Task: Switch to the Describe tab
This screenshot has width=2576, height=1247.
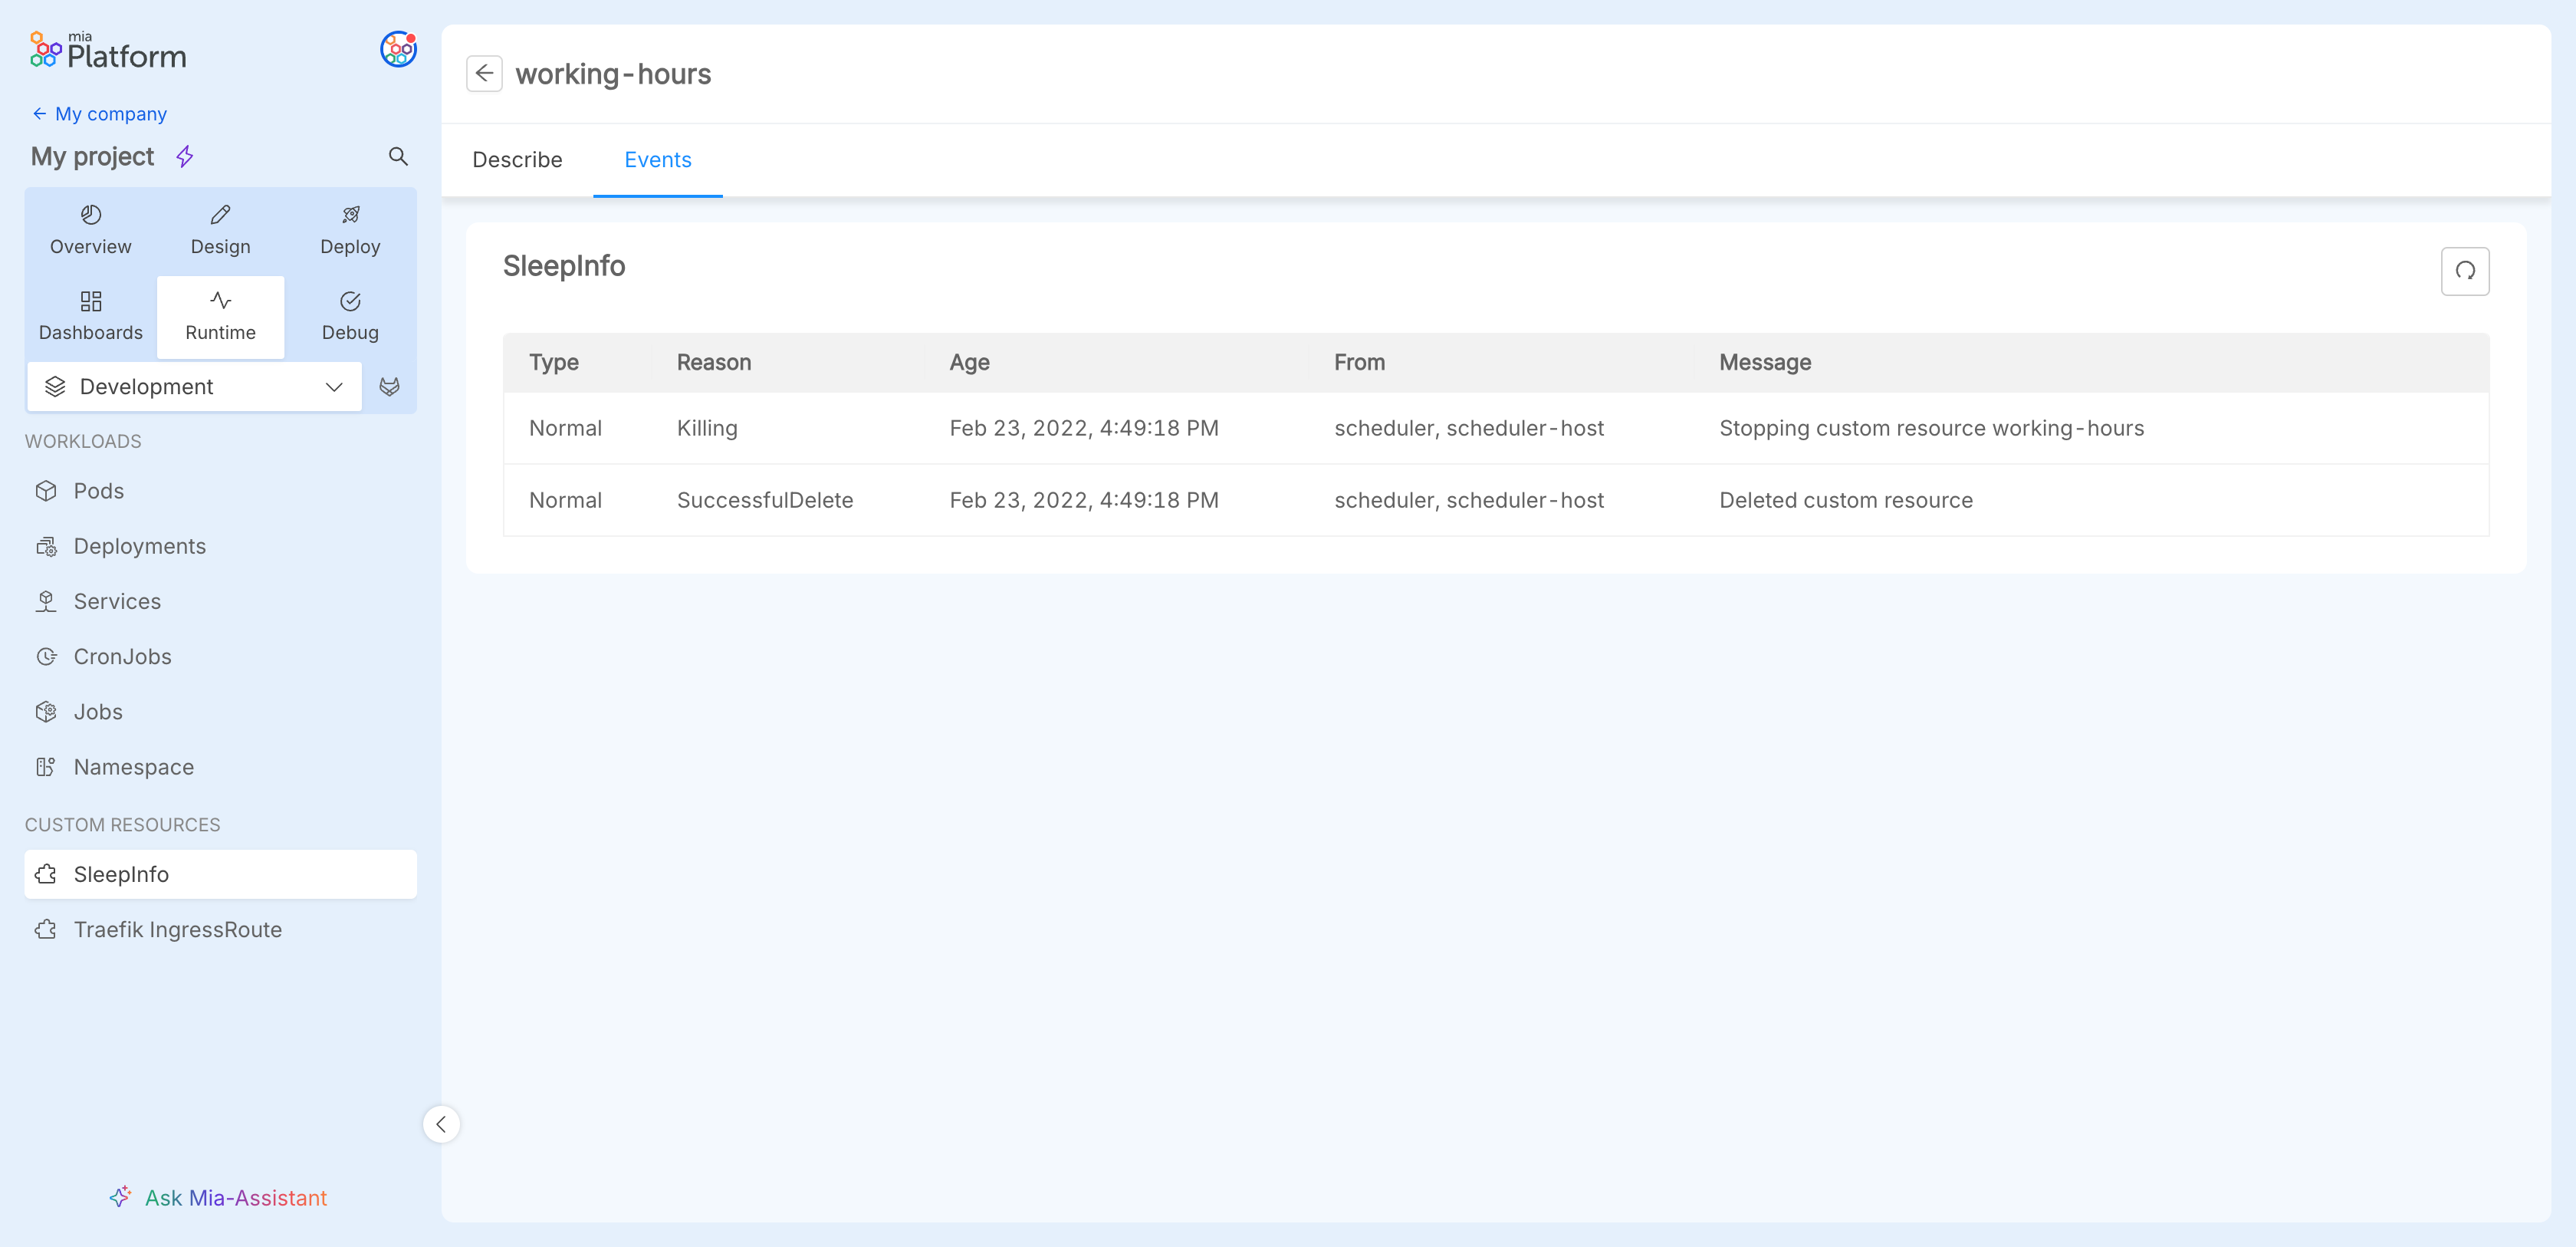Action: (x=517, y=160)
